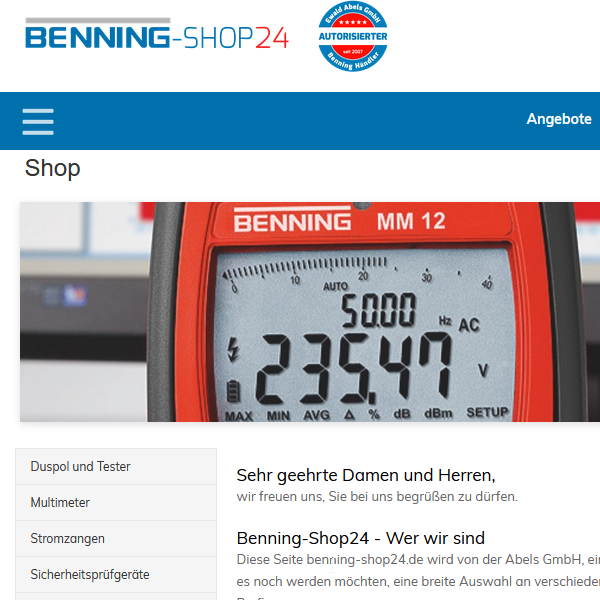600x600 pixels.
Task: Click the MM 12 model label
Action: pyautogui.click(x=411, y=221)
